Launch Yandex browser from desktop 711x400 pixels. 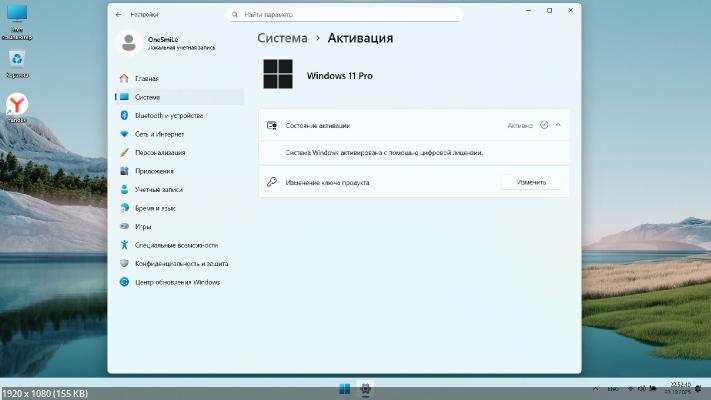[x=17, y=106]
